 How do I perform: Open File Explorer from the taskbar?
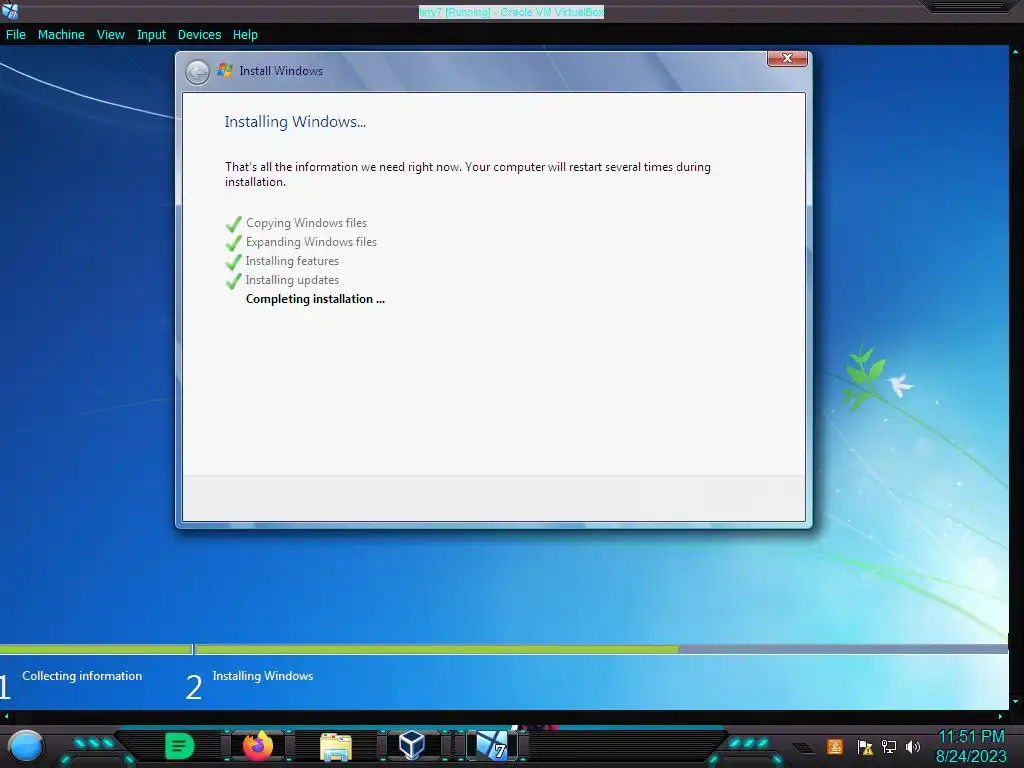click(x=336, y=746)
